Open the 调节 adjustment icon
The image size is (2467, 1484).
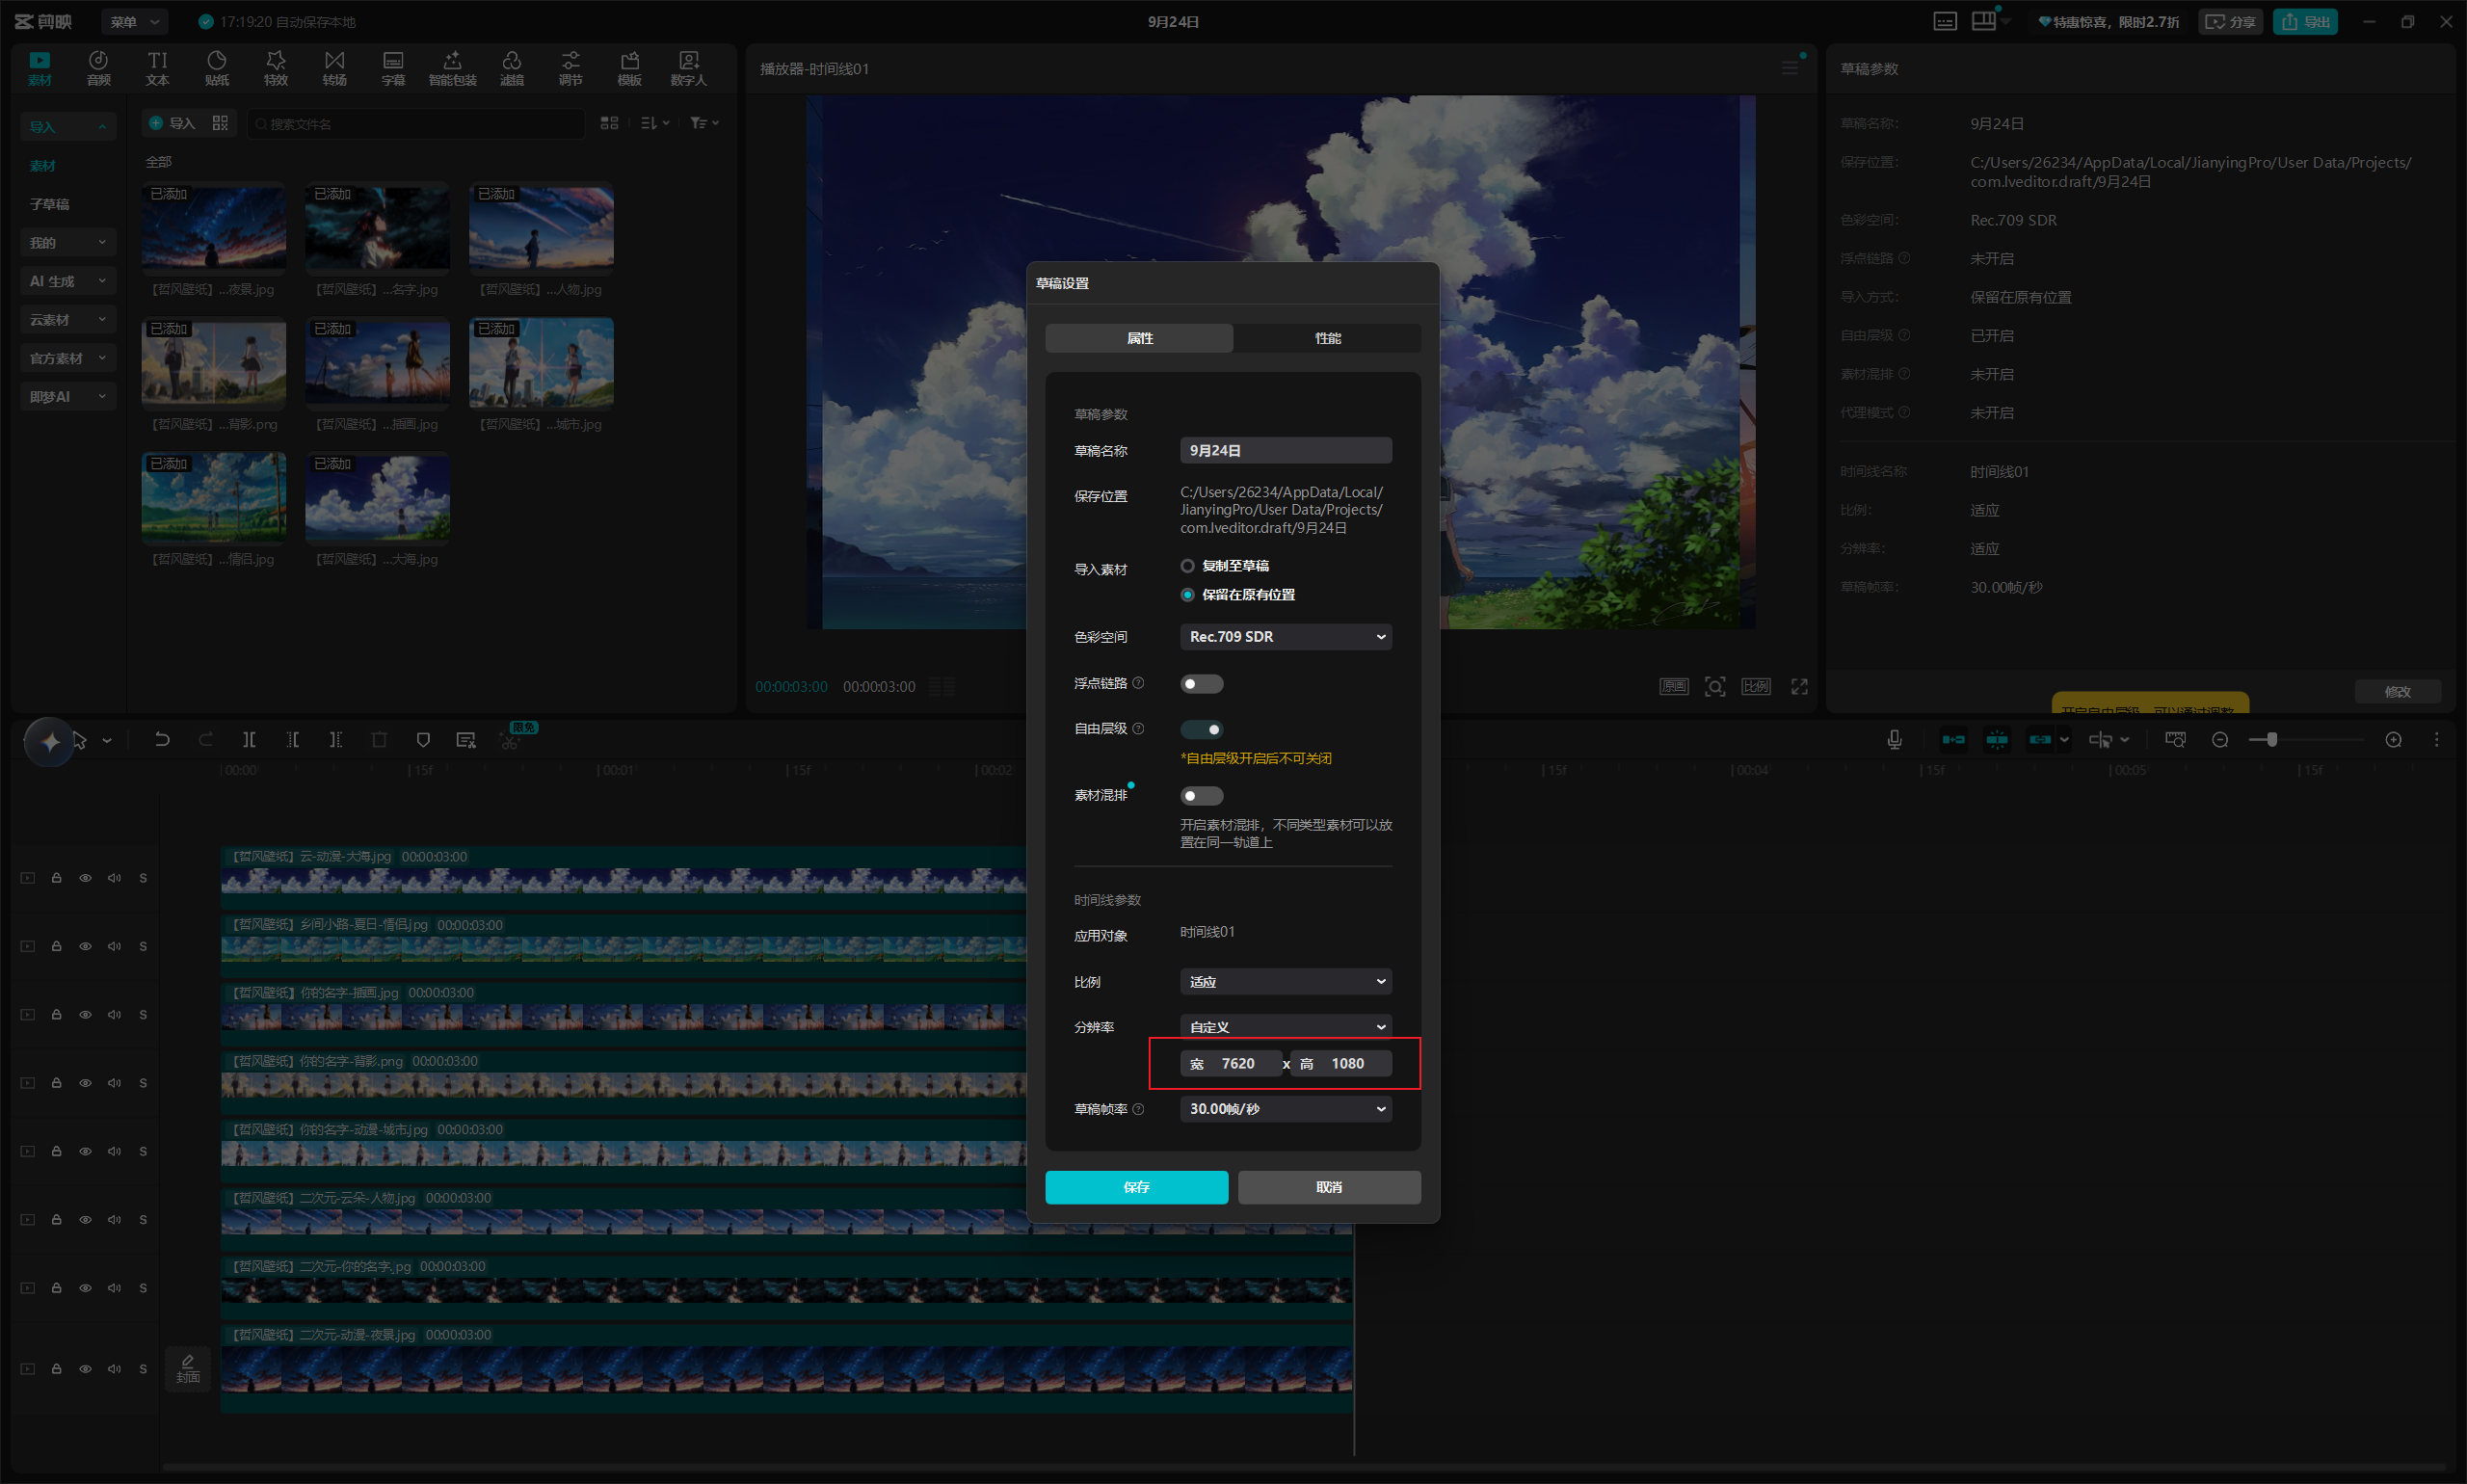(570, 68)
